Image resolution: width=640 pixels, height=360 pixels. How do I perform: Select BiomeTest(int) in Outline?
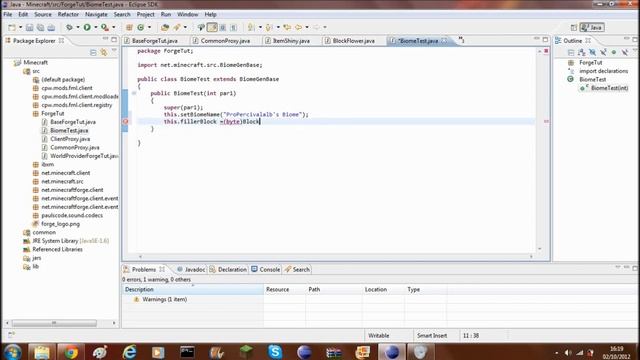click(609, 88)
